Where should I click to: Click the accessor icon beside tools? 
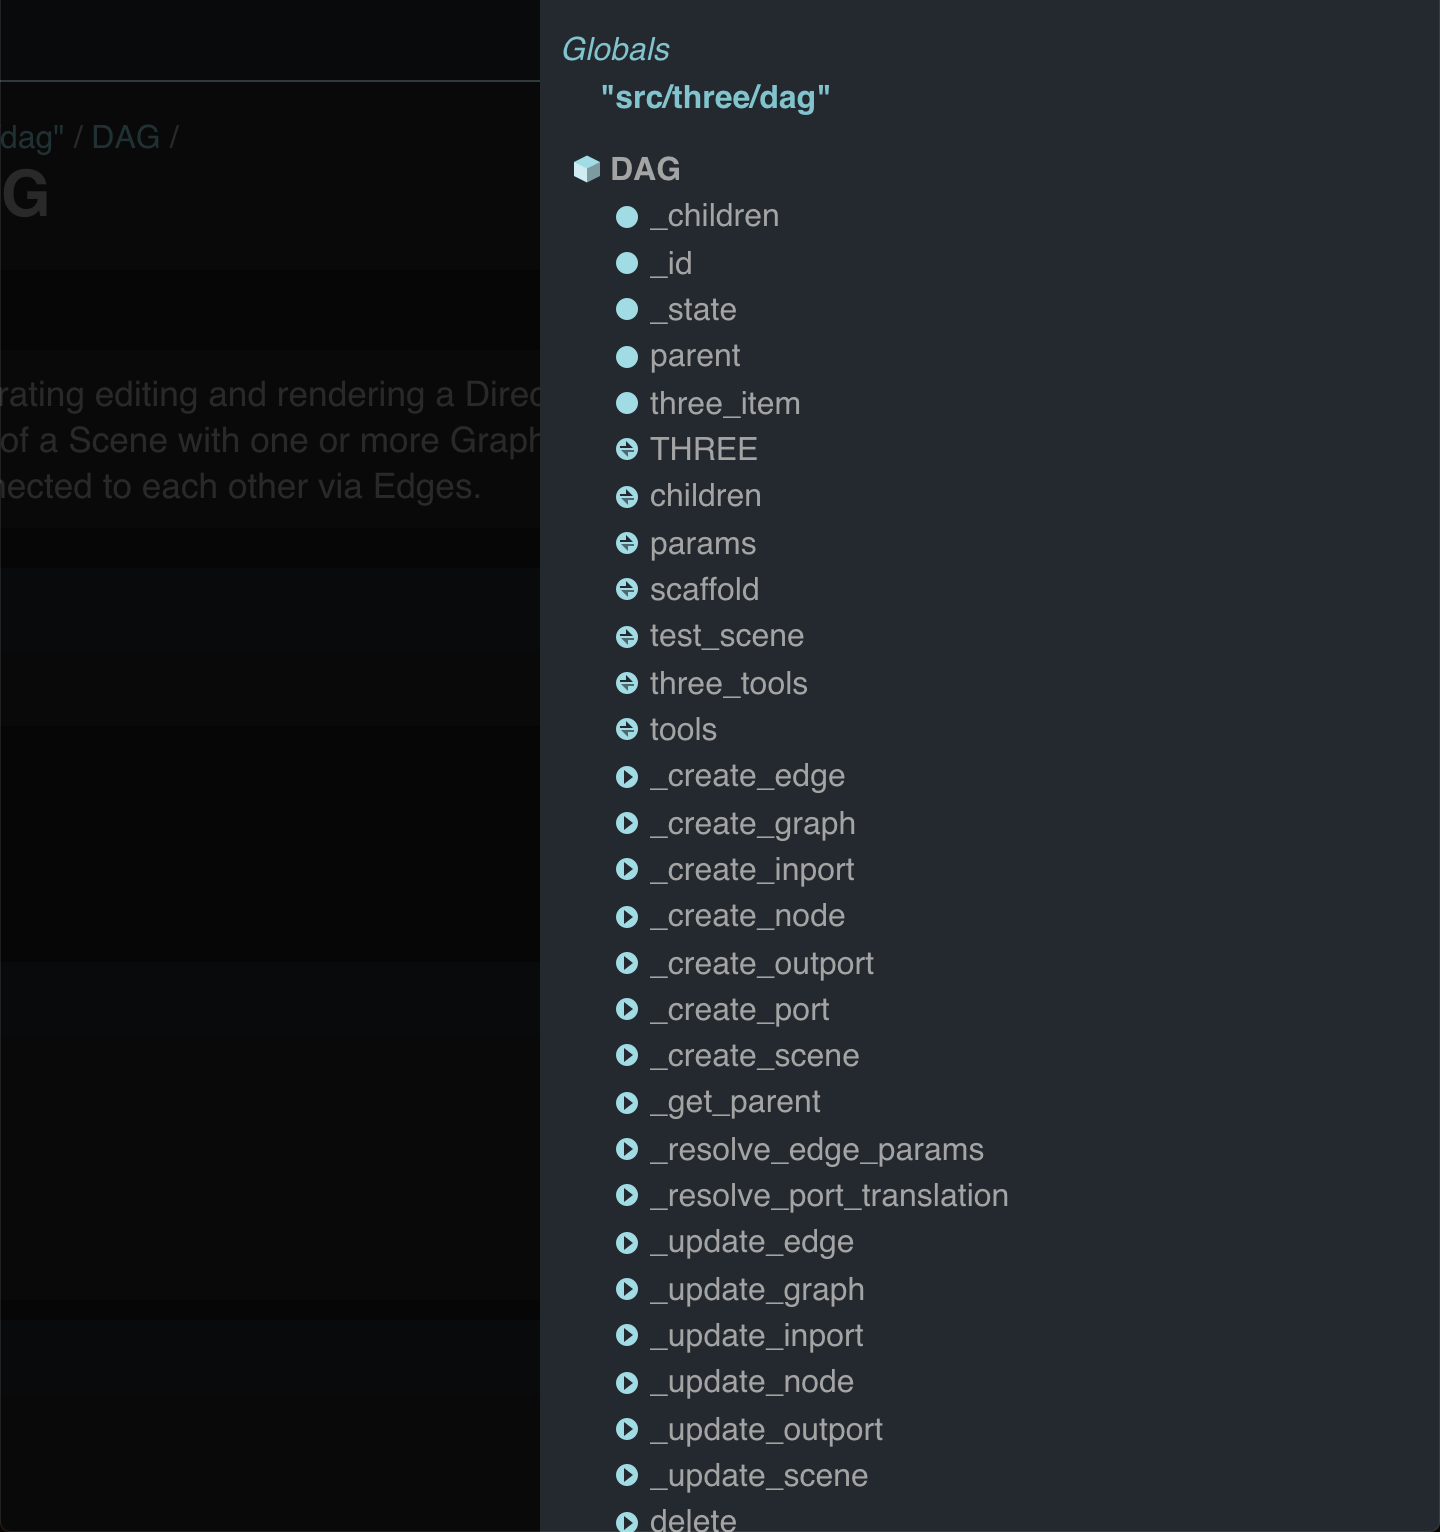(x=628, y=729)
